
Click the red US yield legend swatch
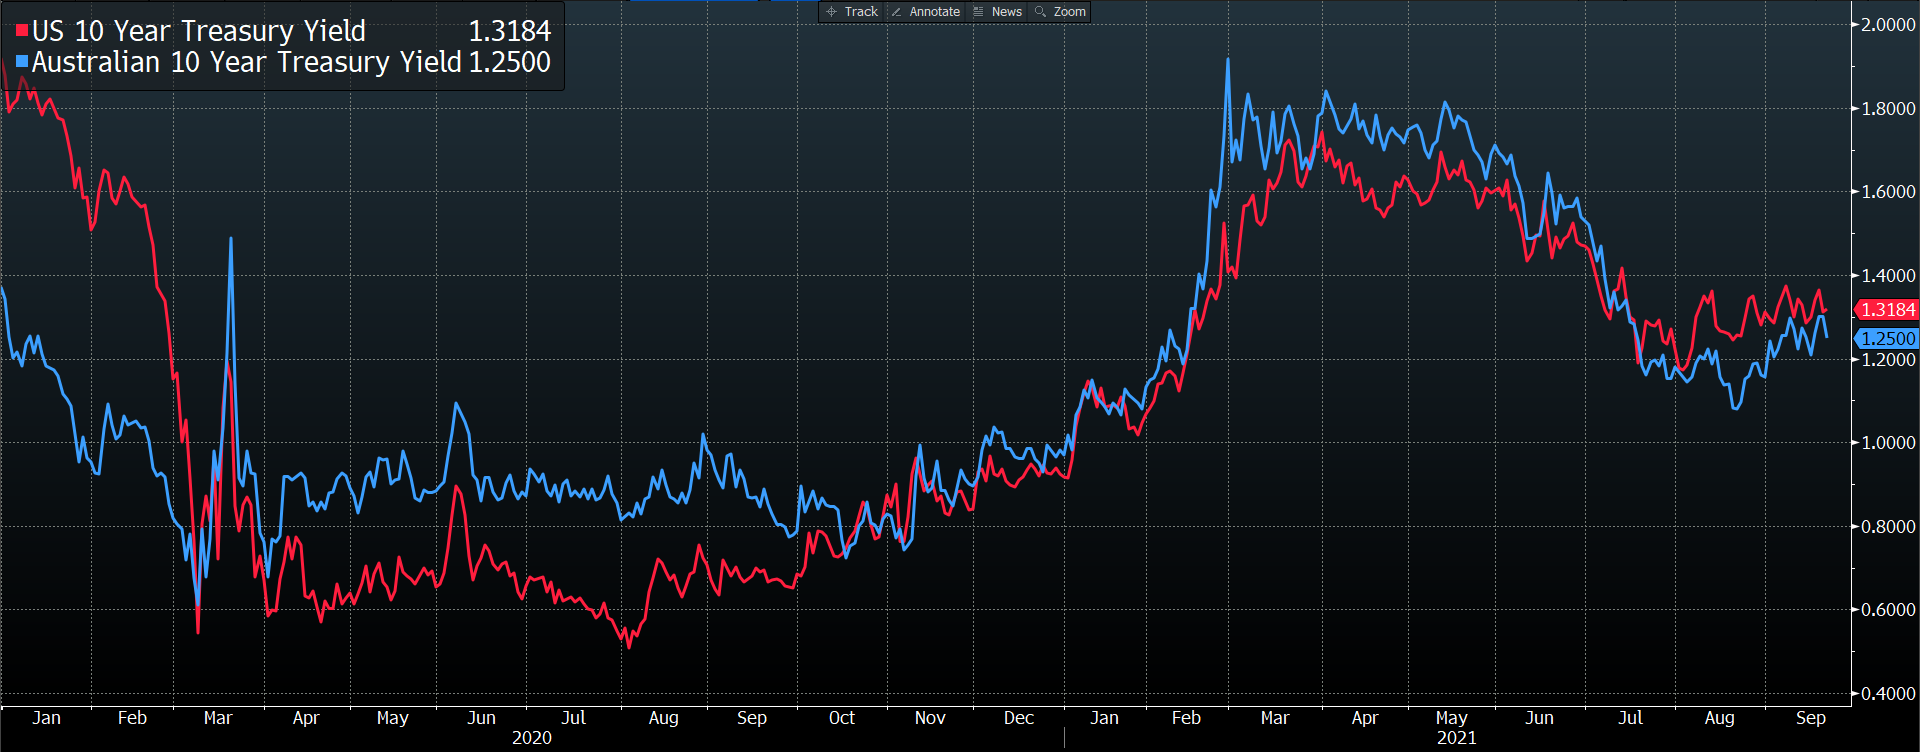click(x=22, y=31)
